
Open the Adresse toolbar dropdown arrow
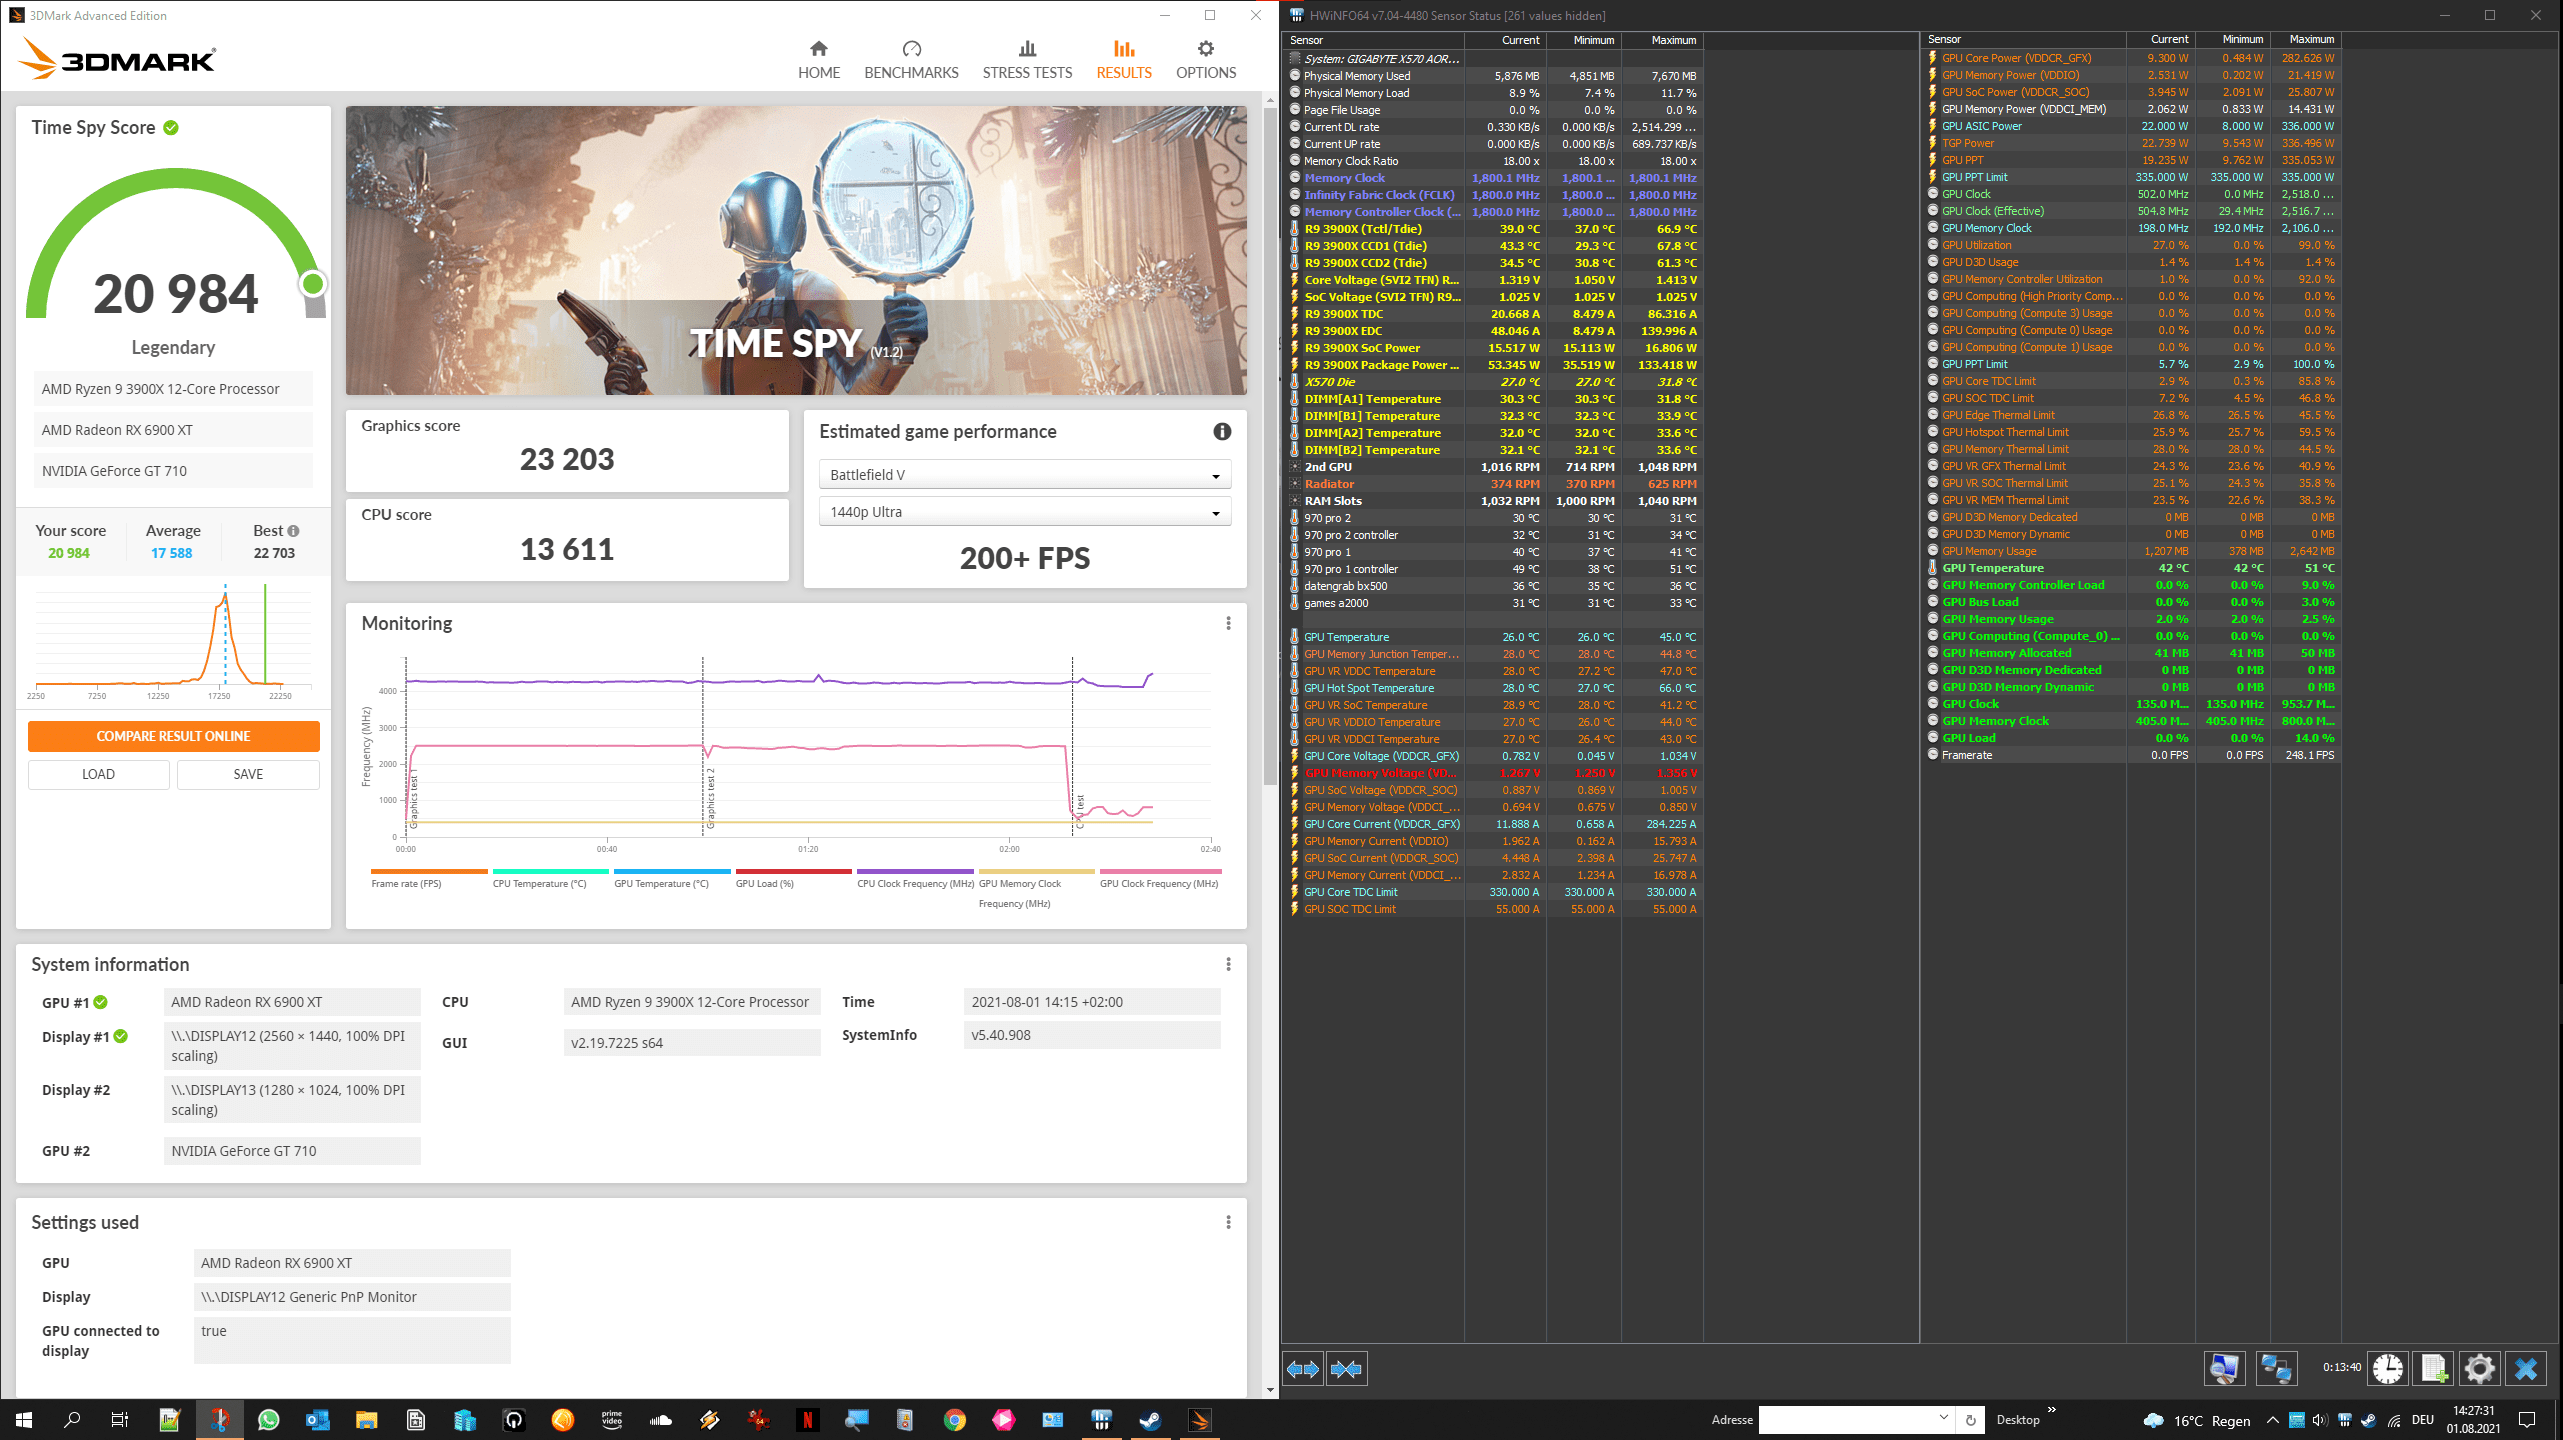(1943, 1418)
